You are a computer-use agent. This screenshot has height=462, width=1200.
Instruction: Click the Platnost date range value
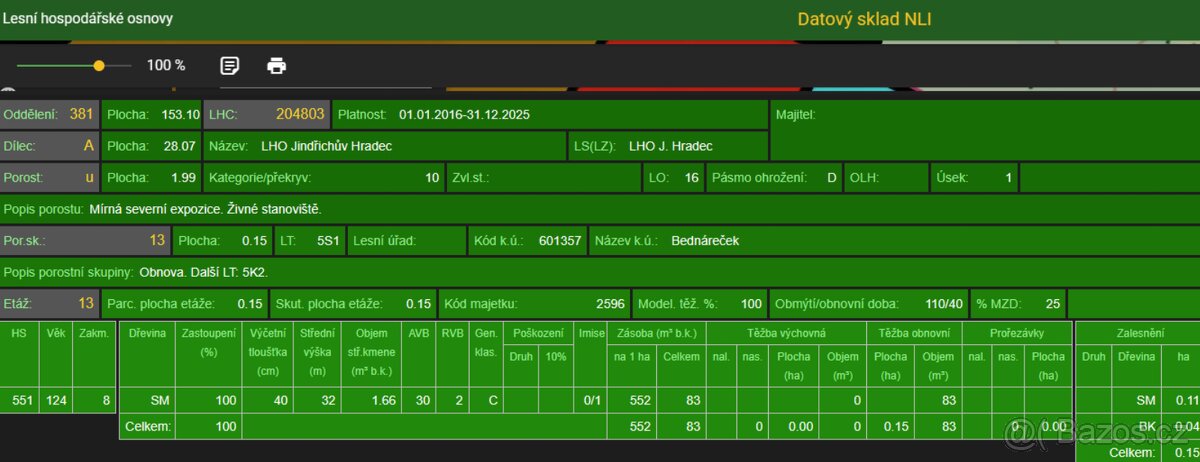[464, 115]
